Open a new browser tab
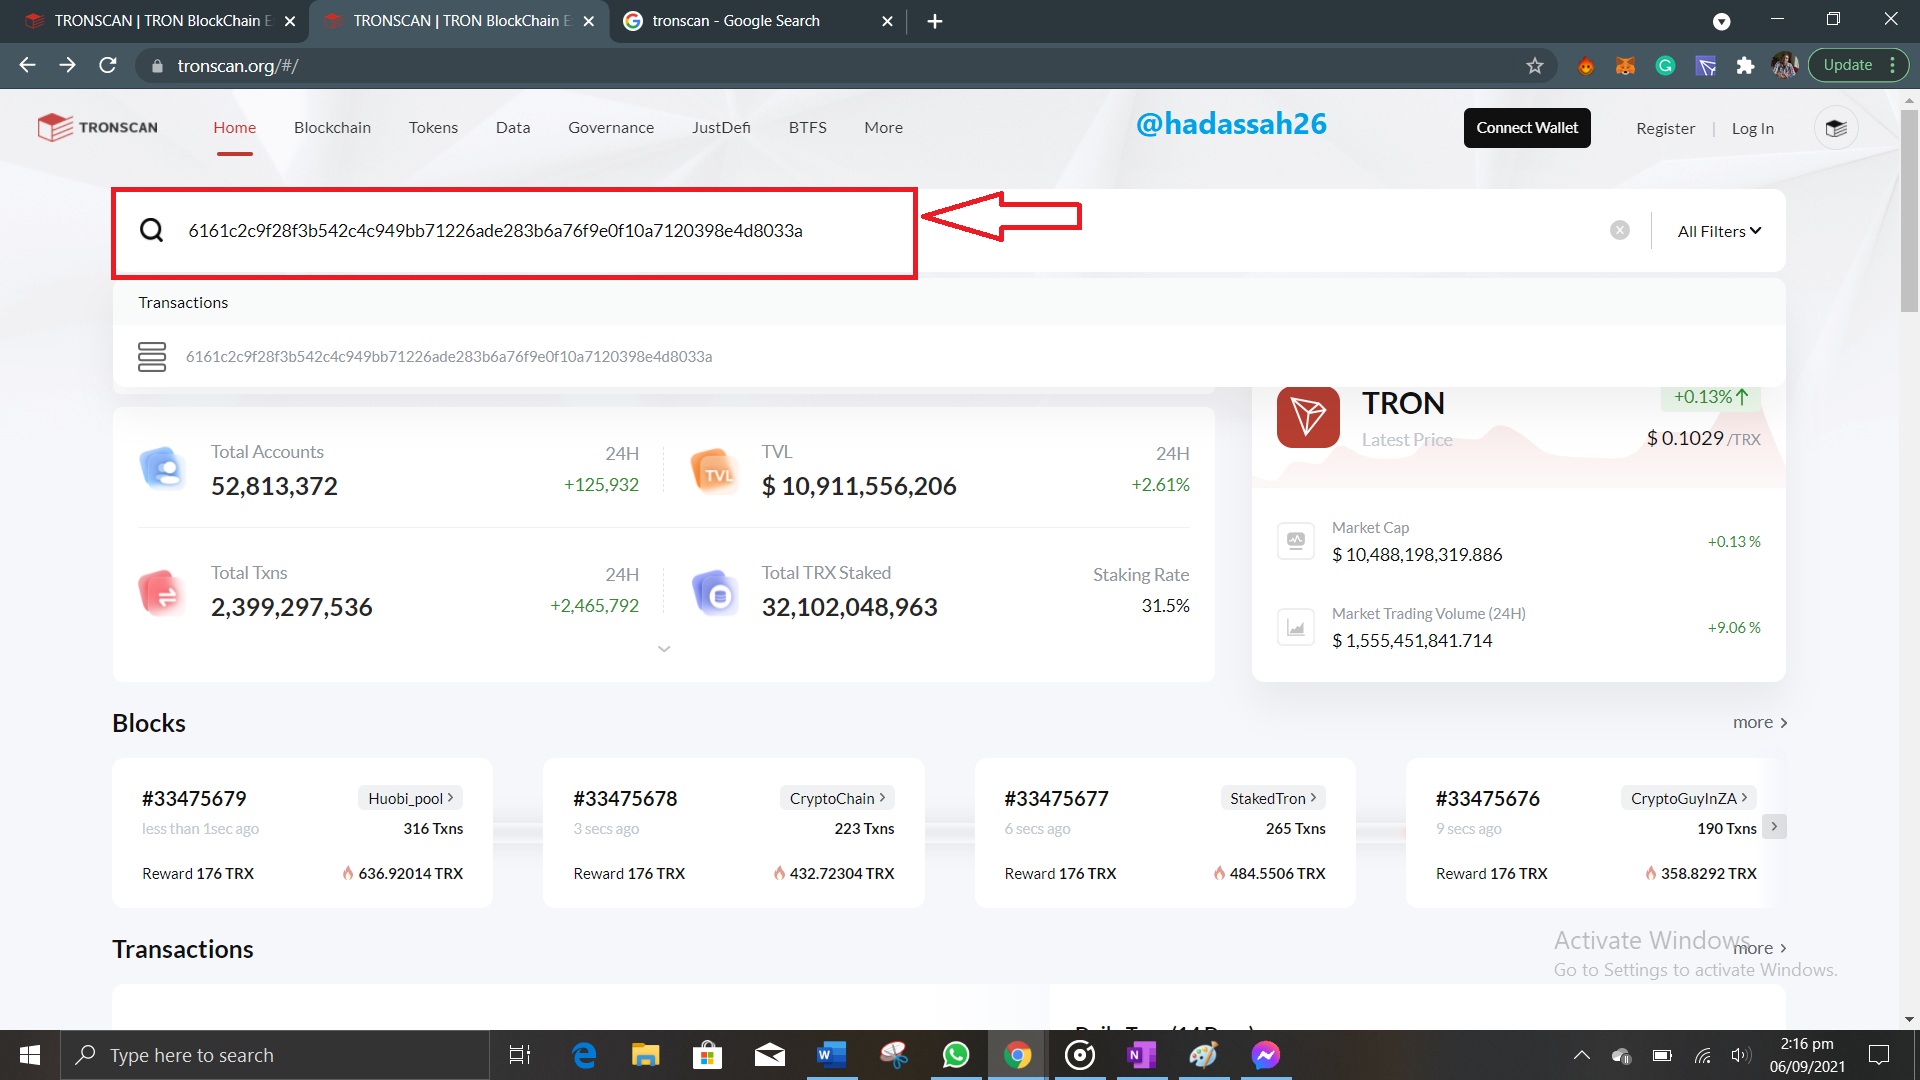The image size is (1920, 1080). click(935, 21)
